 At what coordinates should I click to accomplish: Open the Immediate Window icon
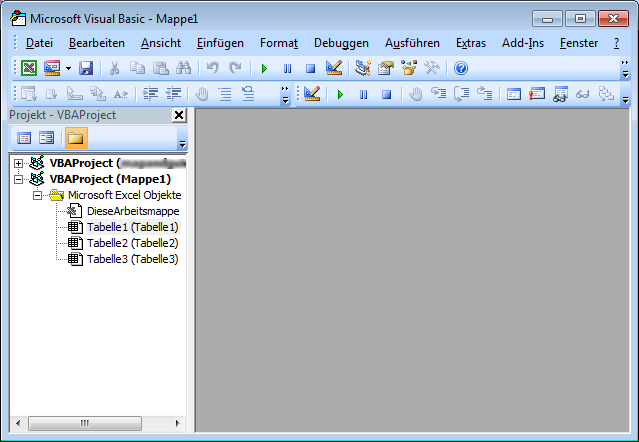click(537, 94)
